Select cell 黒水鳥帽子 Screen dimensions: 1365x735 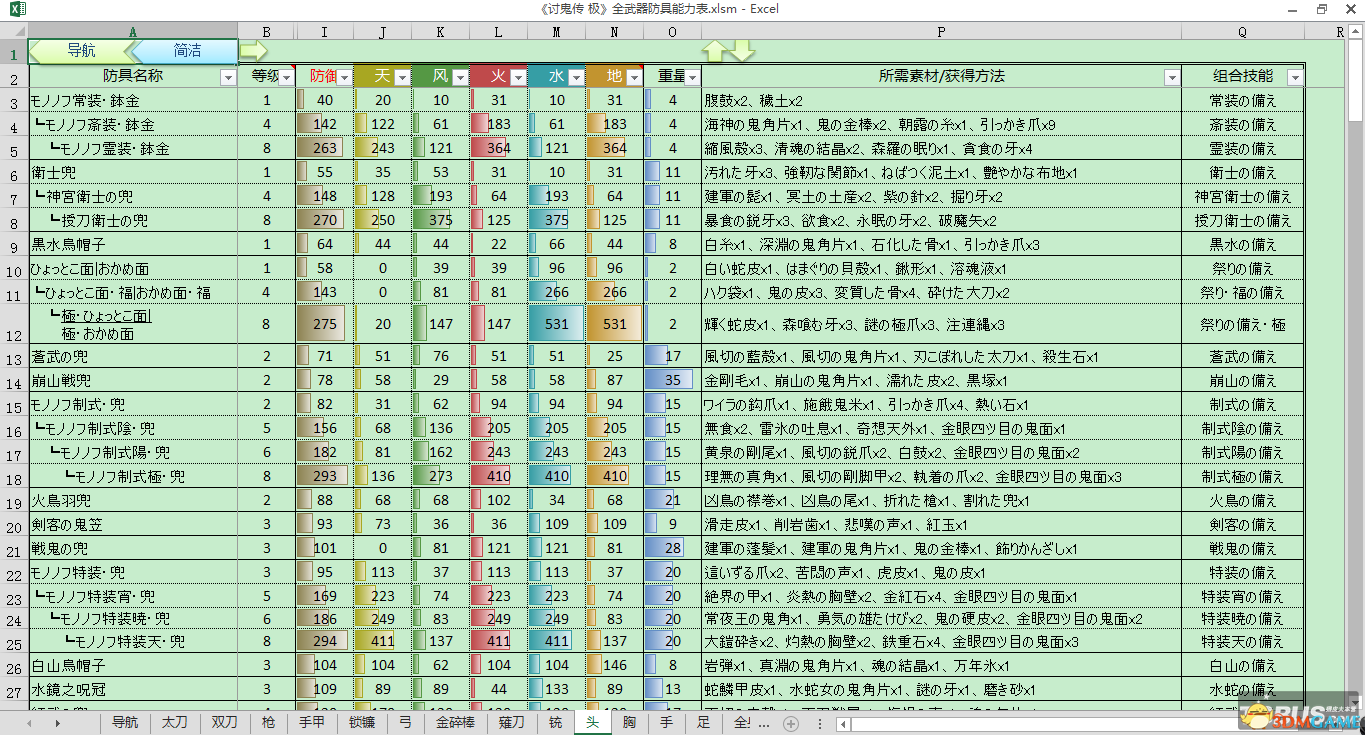(x=133, y=244)
